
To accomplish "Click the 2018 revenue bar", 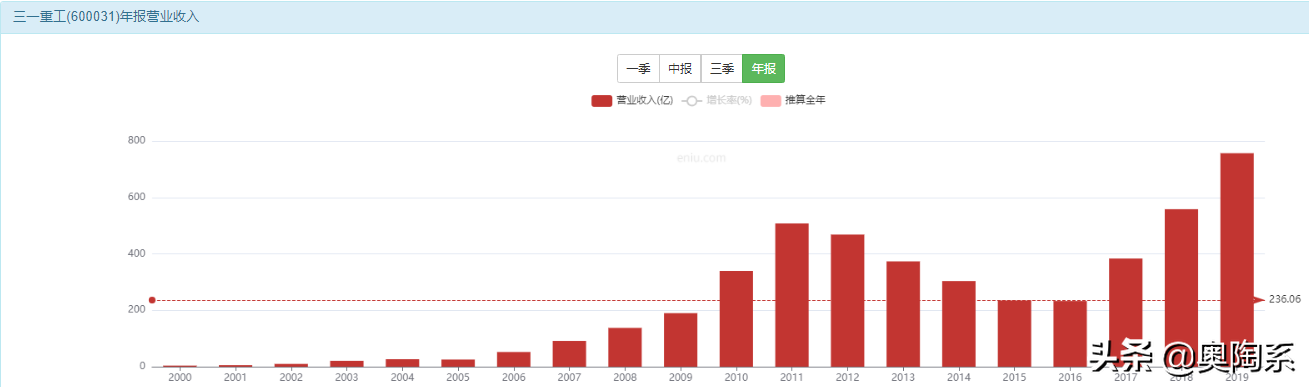I will click(x=1181, y=288).
